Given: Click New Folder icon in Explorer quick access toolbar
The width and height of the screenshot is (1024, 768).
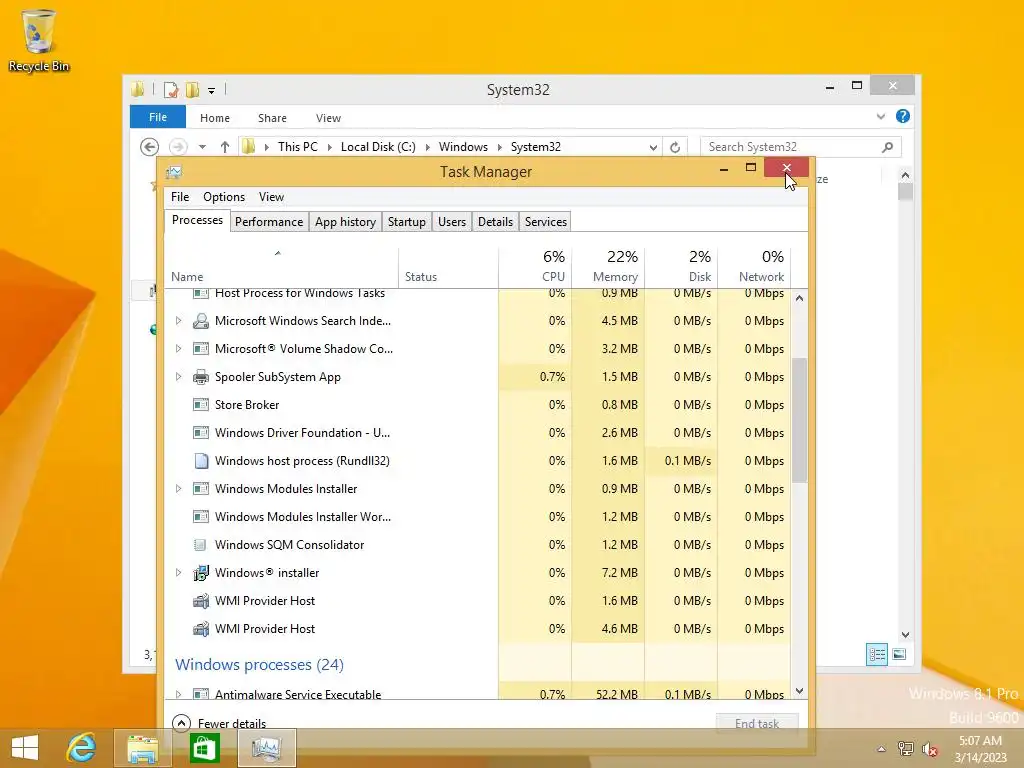Looking at the screenshot, I should [x=192, y=89].
